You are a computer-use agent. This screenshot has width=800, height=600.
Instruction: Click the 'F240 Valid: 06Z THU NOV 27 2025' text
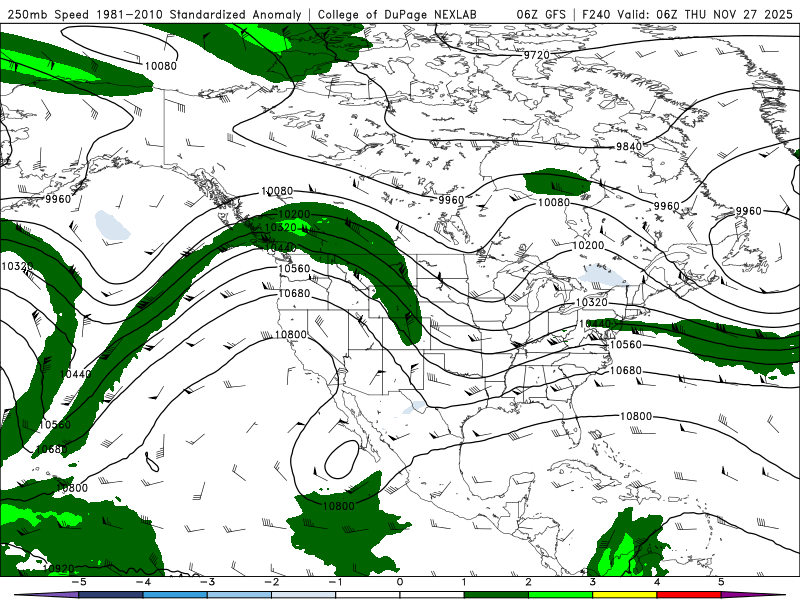687,14
